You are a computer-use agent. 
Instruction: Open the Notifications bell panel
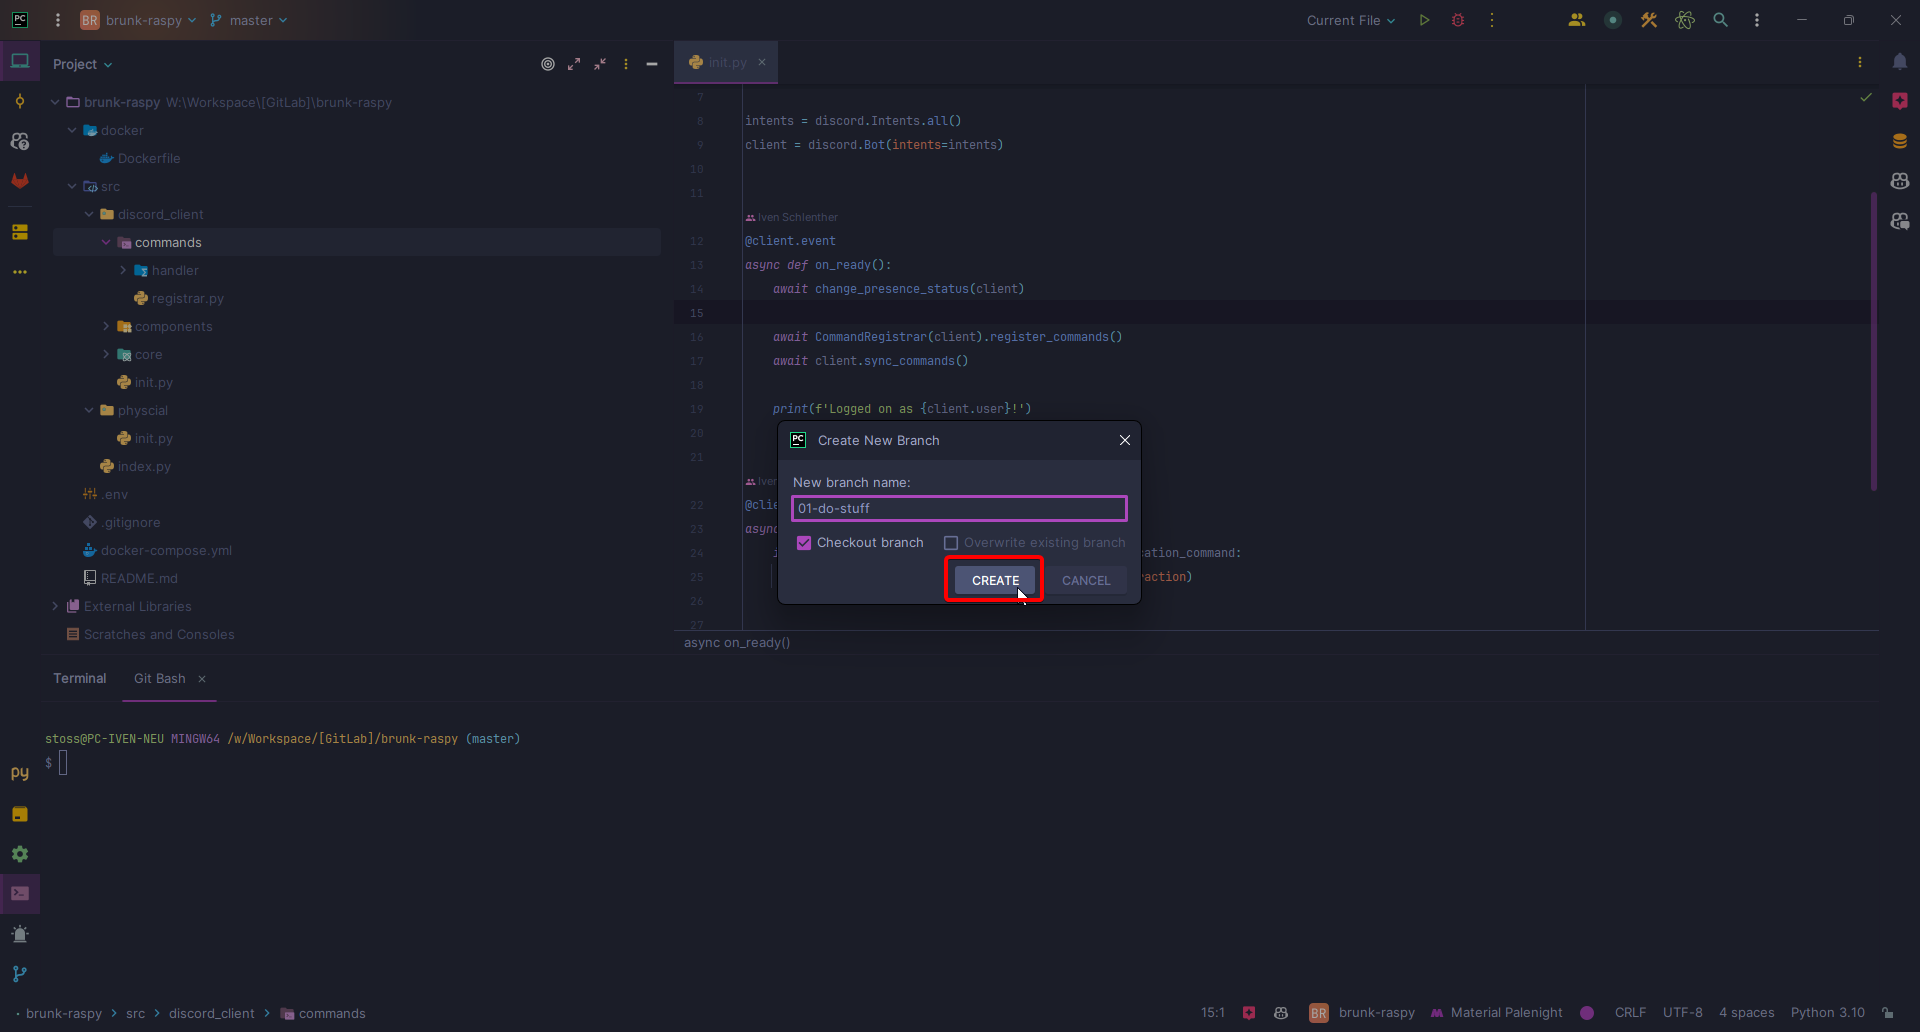[x=1899, y=62]
